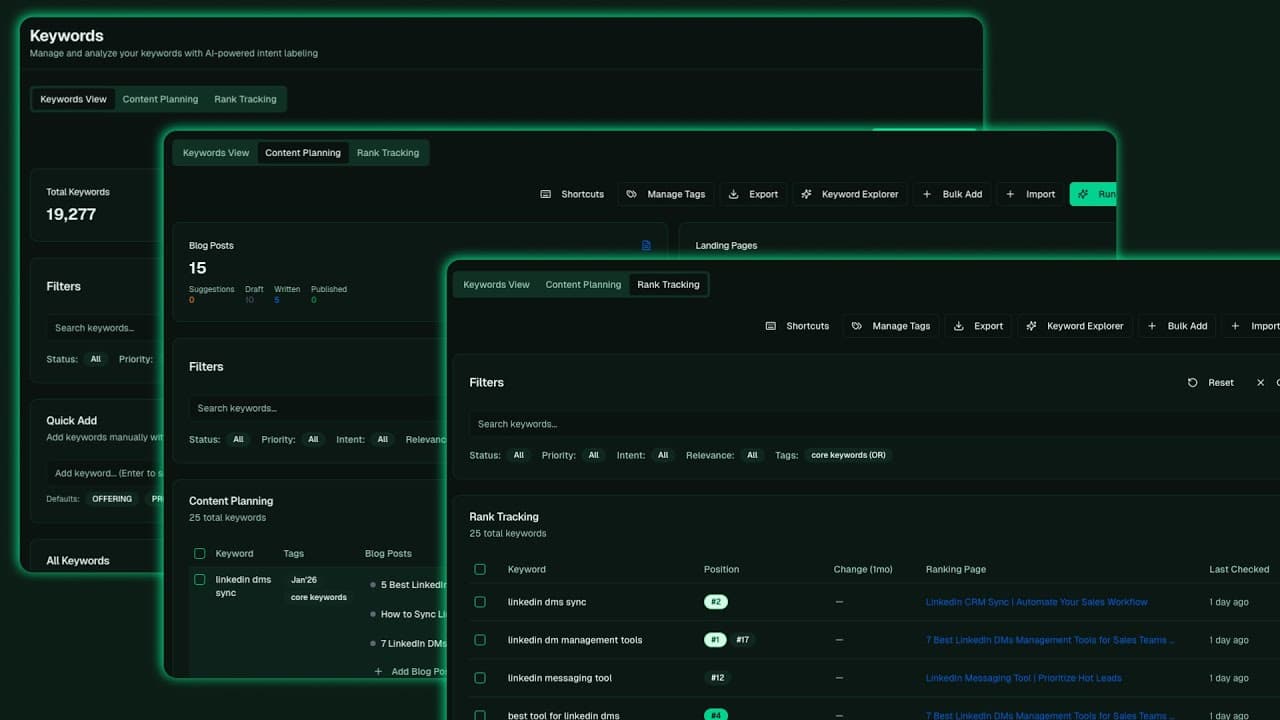The height and width of the screenshot is (720, 1280).
Task: Select Rank Tracking tab in middle window
Action: coord(388,153)
